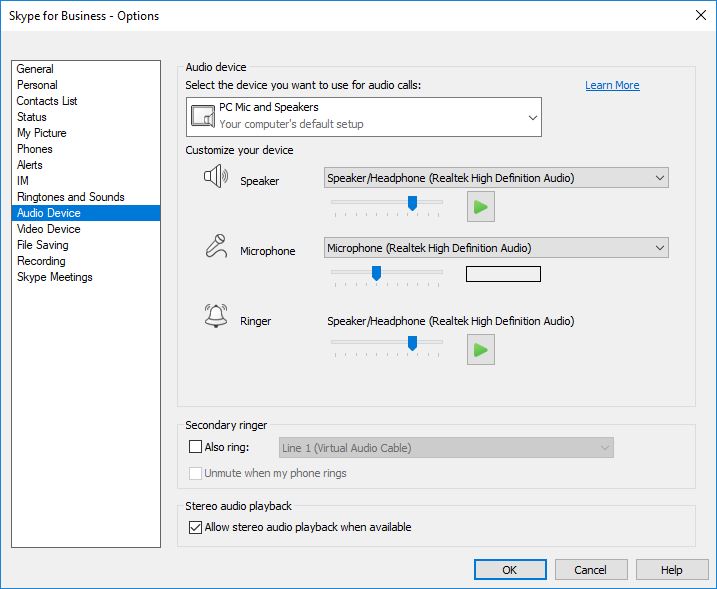Image resolution: width=717 pixels, height=589 pixels.
Task: Open File Saving options
Action: pos(86,245)
